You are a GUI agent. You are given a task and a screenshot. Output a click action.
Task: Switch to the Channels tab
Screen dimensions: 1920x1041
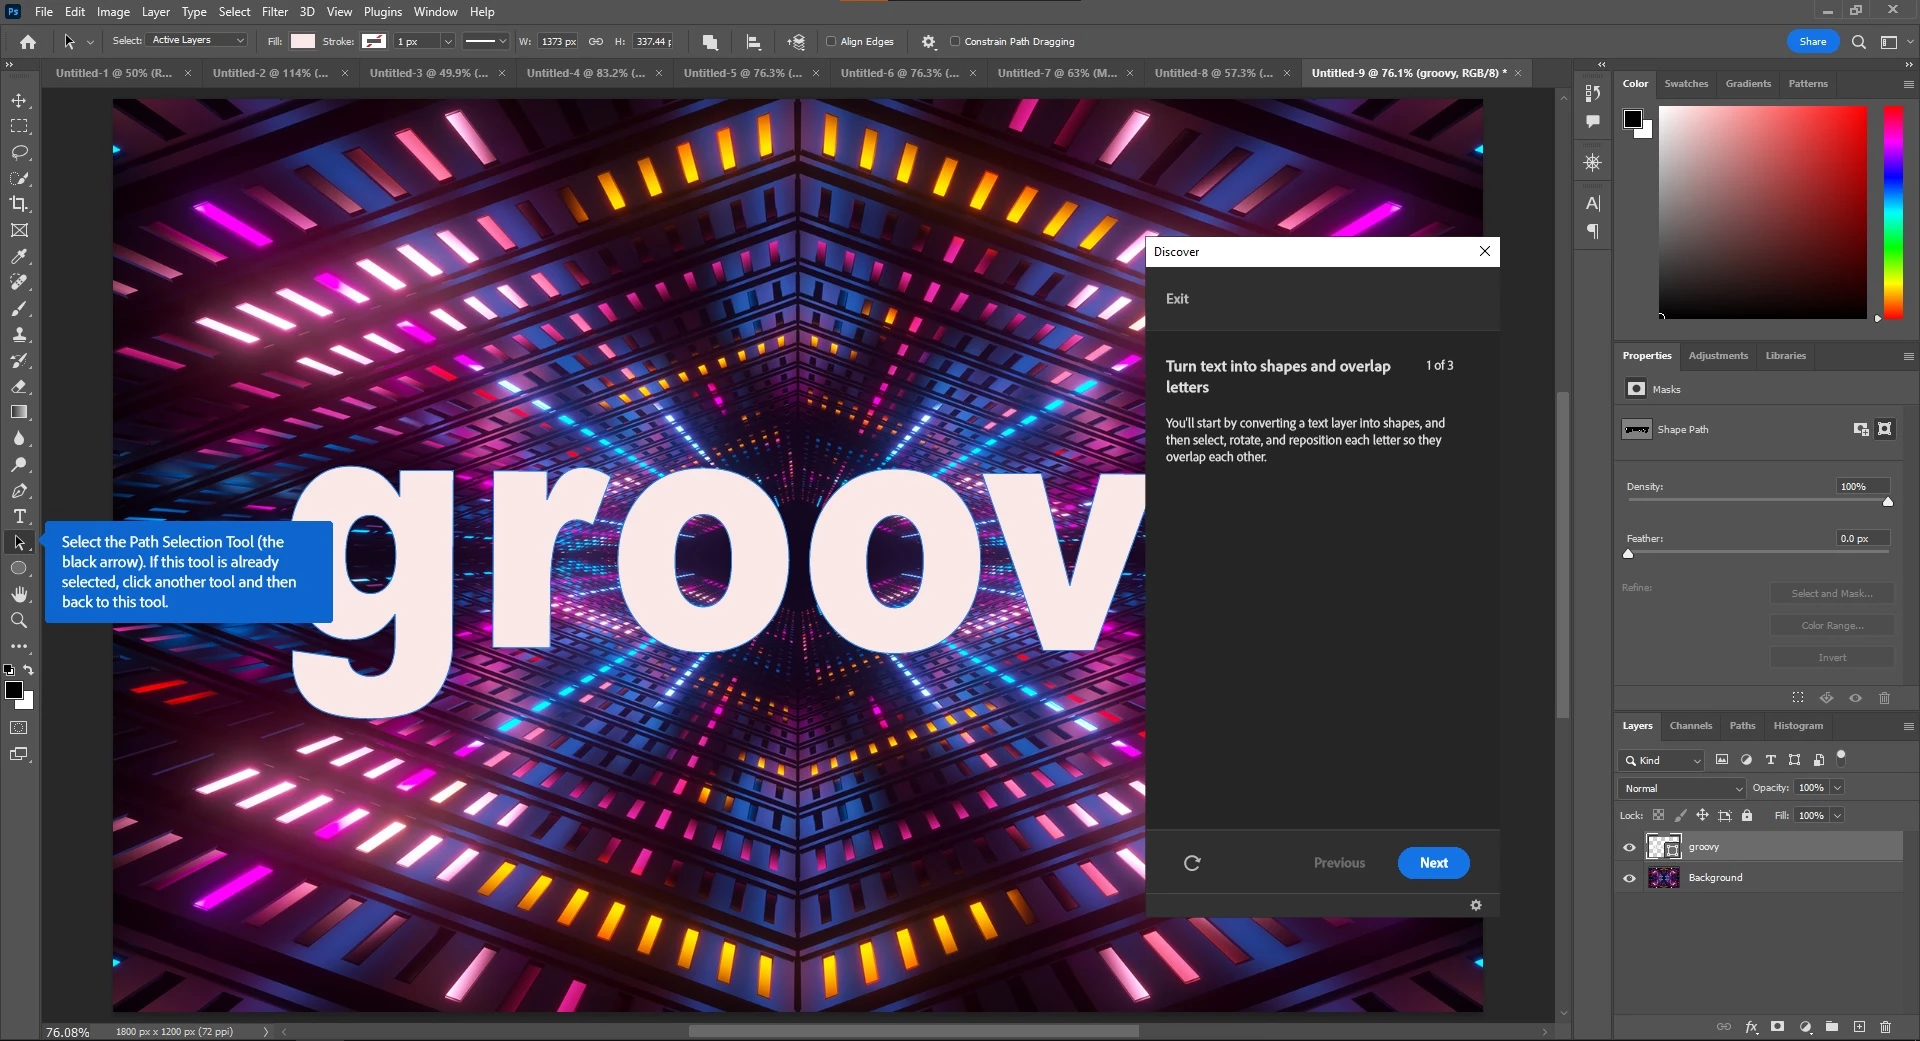point(1691,726)
